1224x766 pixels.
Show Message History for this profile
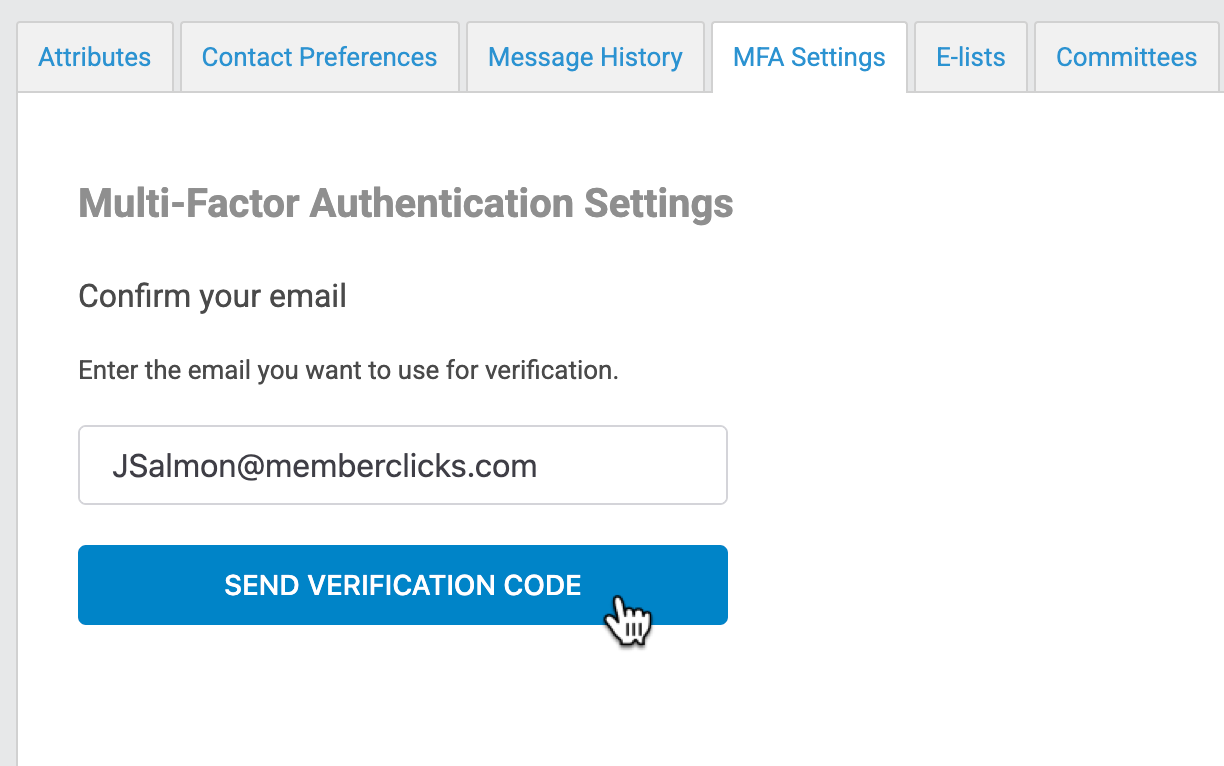coord(585,57)
